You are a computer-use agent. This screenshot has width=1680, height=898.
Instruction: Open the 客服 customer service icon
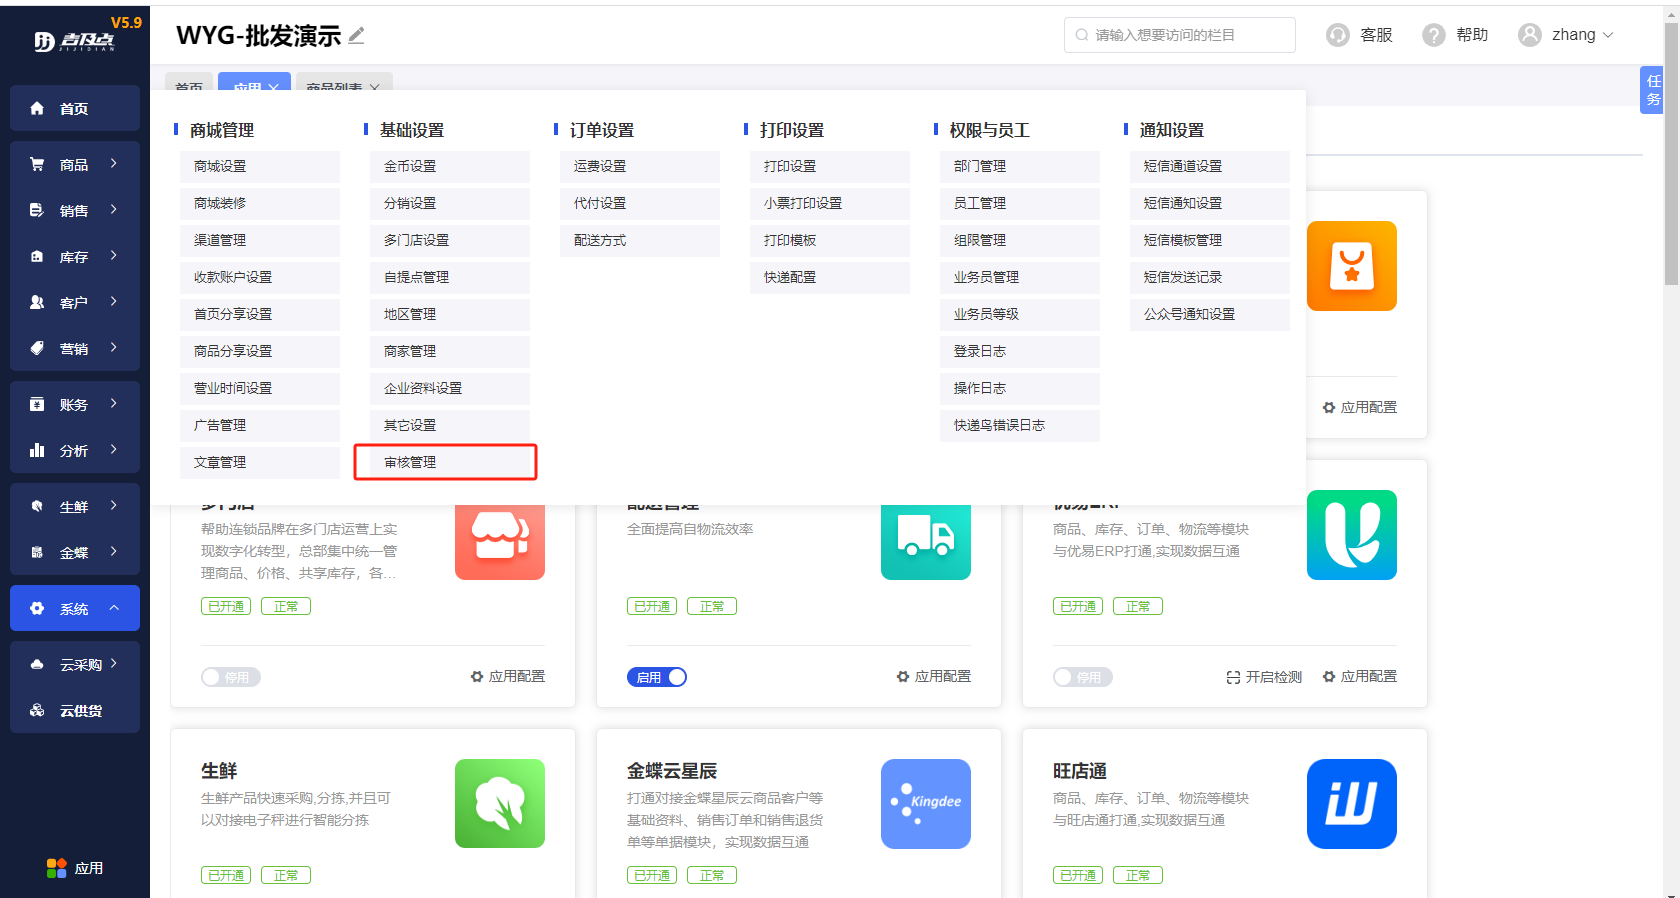pos(1338,35)
